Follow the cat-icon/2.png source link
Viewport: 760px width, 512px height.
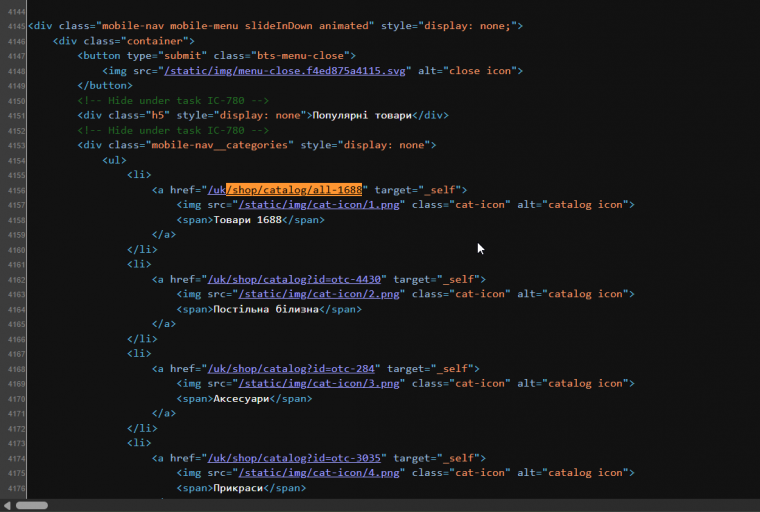(319, 294)
